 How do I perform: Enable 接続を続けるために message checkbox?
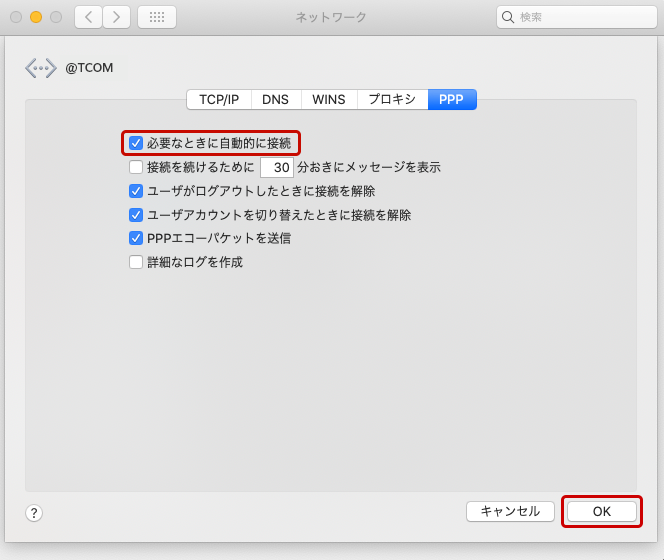[136, 167]
